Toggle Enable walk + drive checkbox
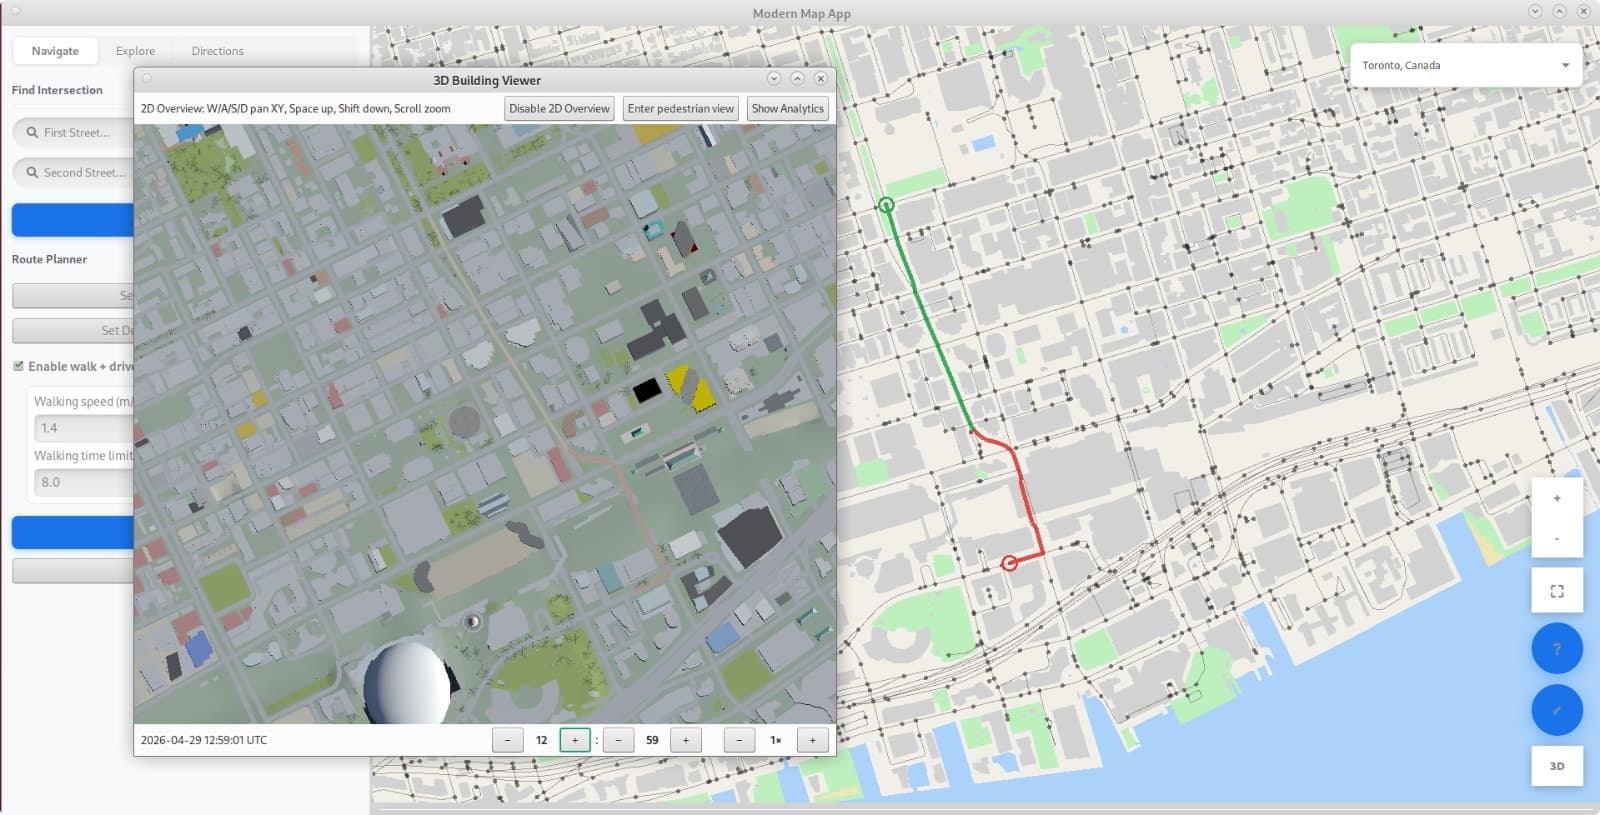 coord(18,366)
